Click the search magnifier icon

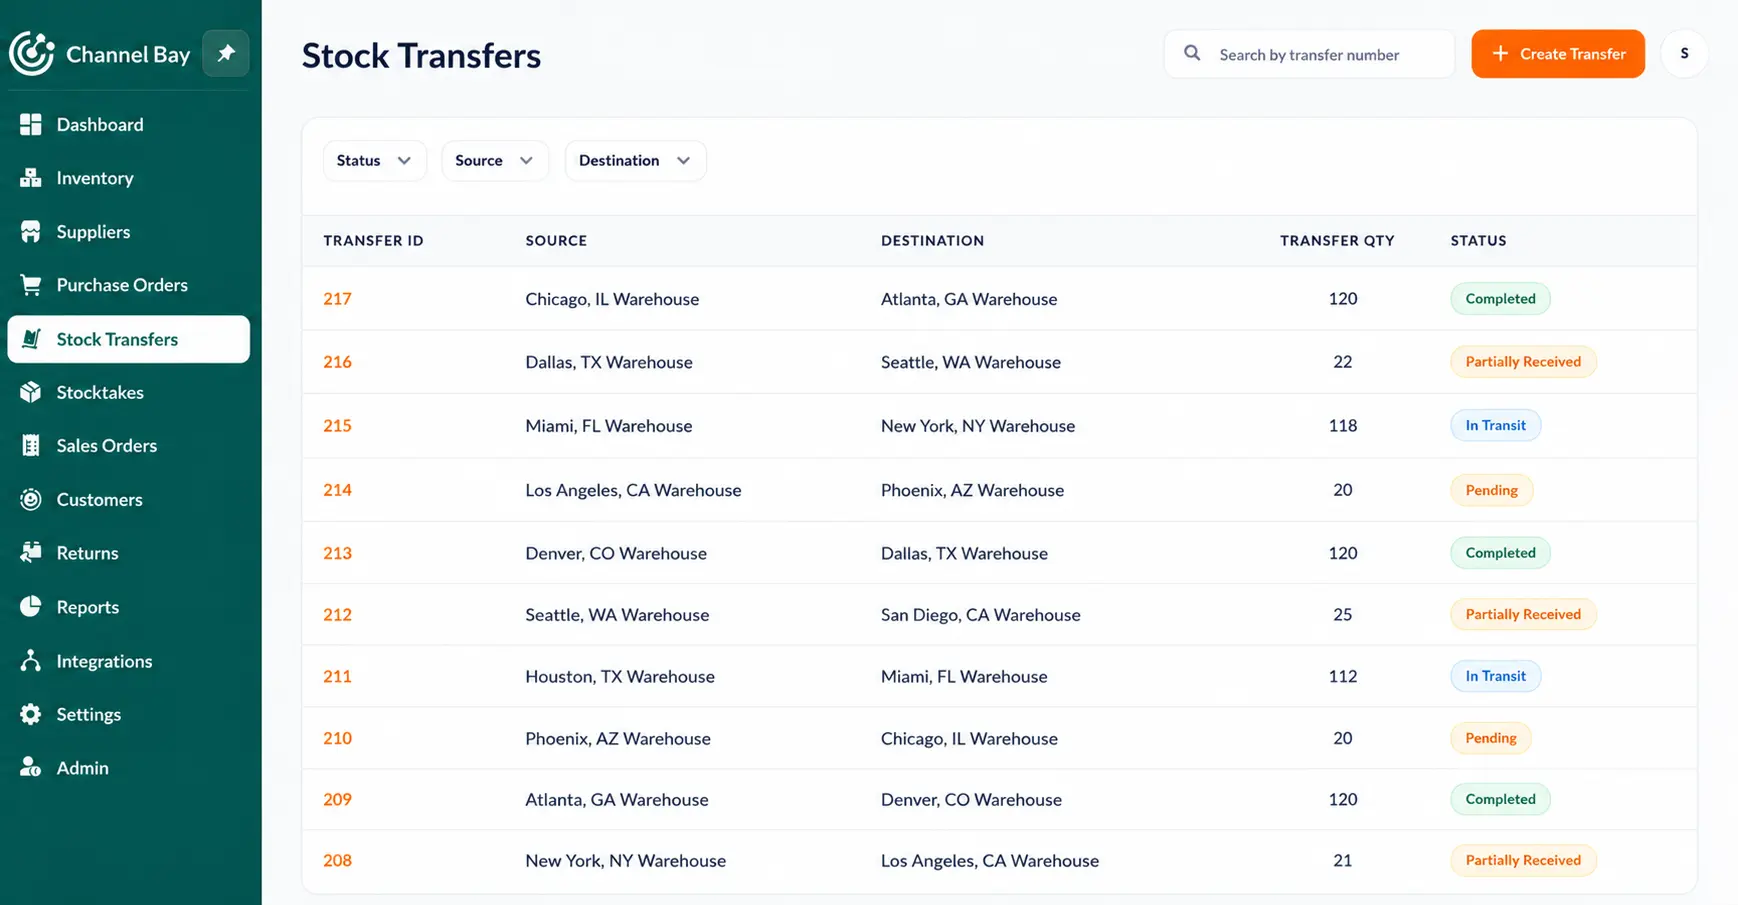[1192, 53]
